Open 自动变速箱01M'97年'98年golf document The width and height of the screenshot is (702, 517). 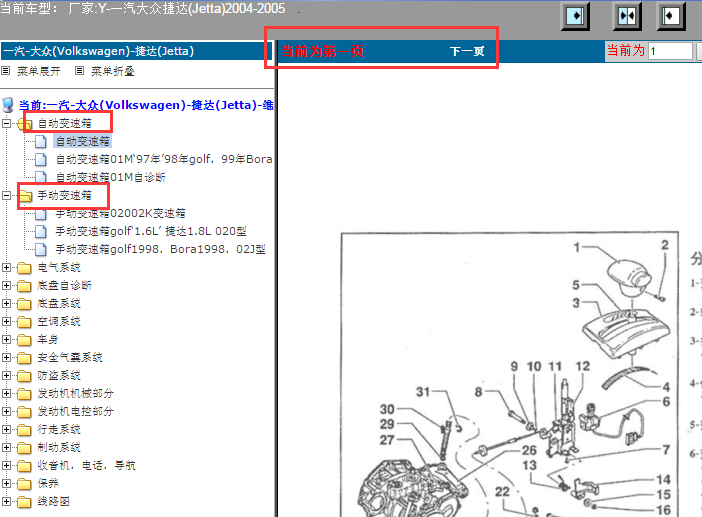point(164,159)
